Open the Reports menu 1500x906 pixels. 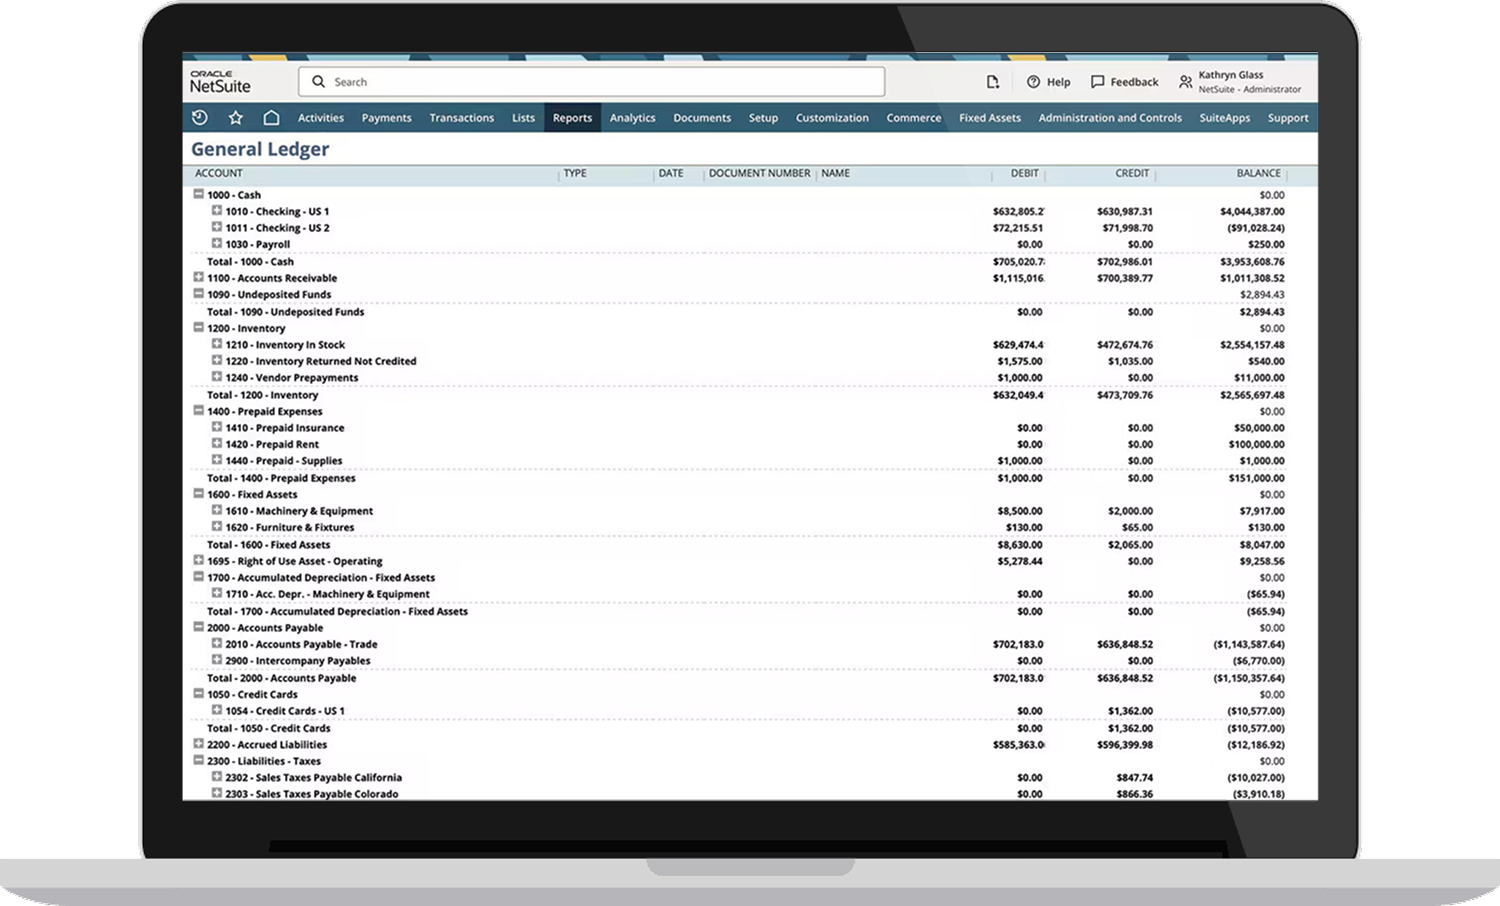572,117
